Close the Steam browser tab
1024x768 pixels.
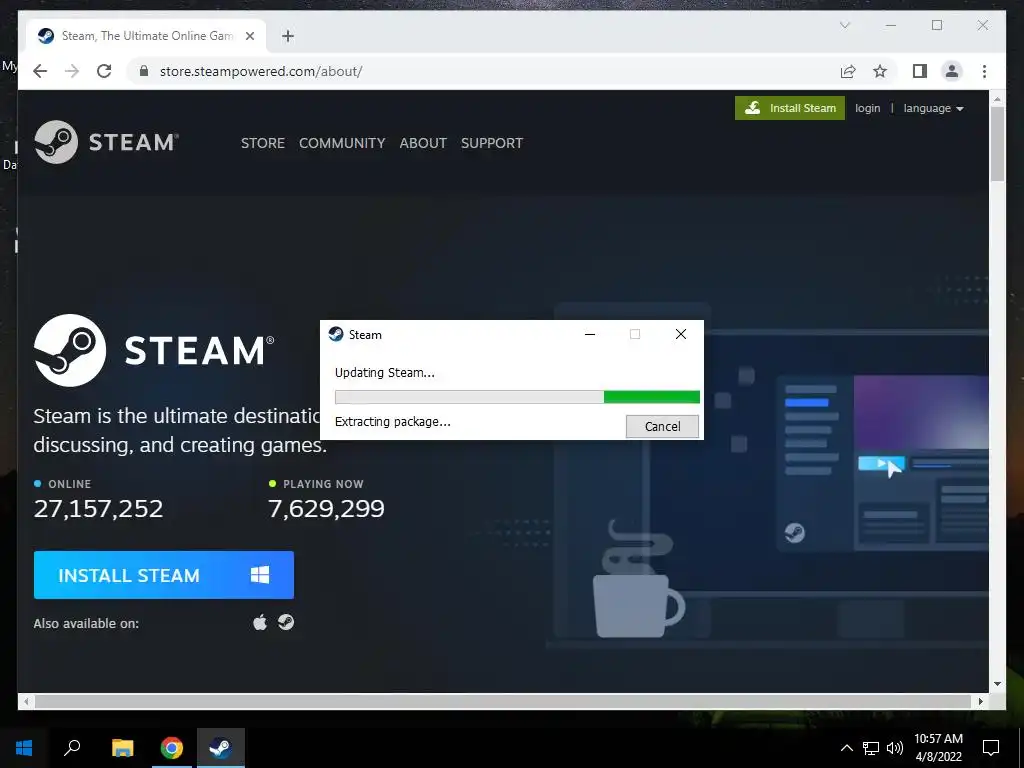pos(249,36)
